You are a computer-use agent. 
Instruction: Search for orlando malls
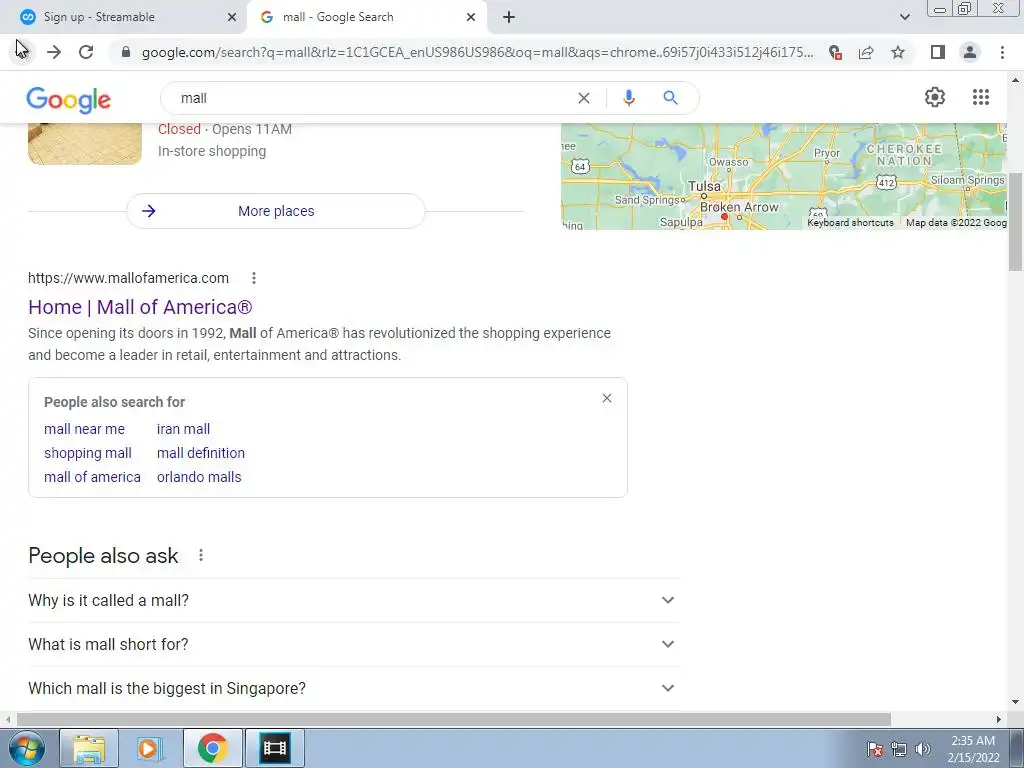[x=199, y=477]
